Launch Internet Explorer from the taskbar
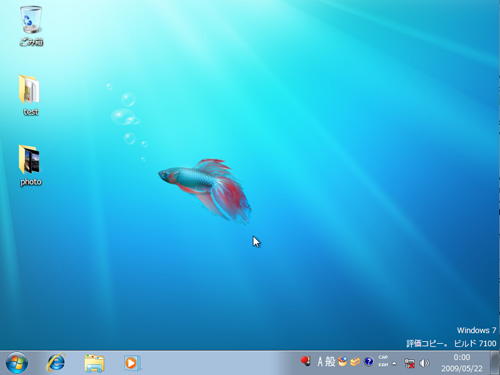 [56, 363]
